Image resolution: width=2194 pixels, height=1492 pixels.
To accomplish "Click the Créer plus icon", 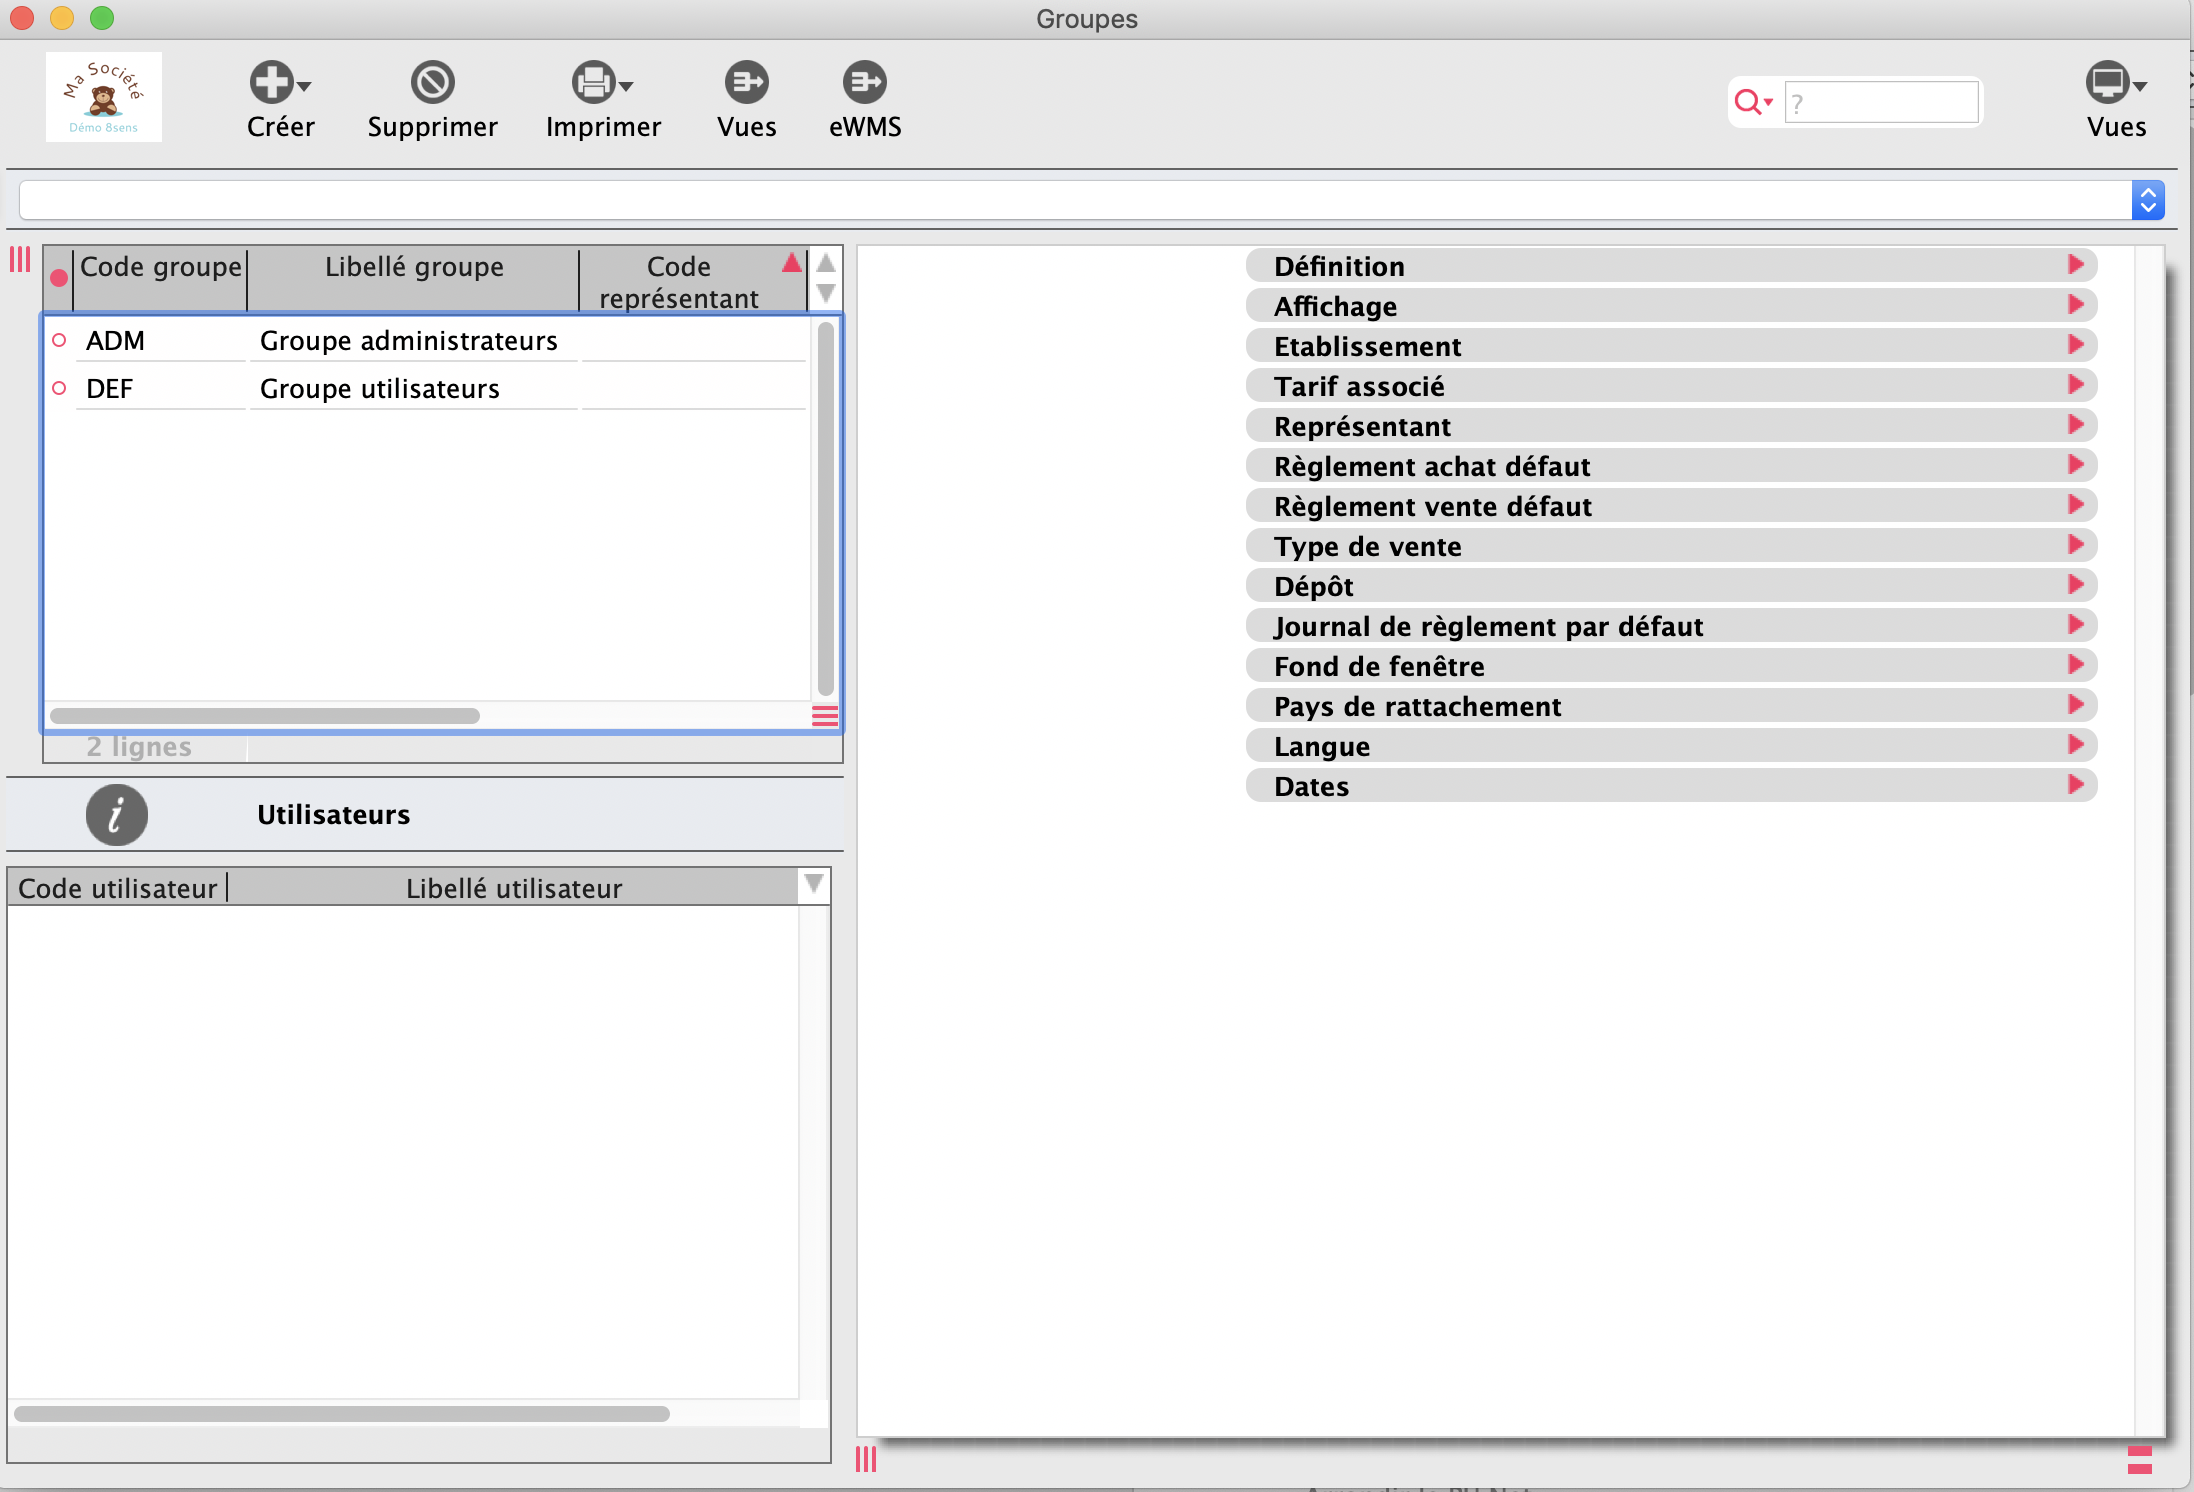I will pos(272,82).
